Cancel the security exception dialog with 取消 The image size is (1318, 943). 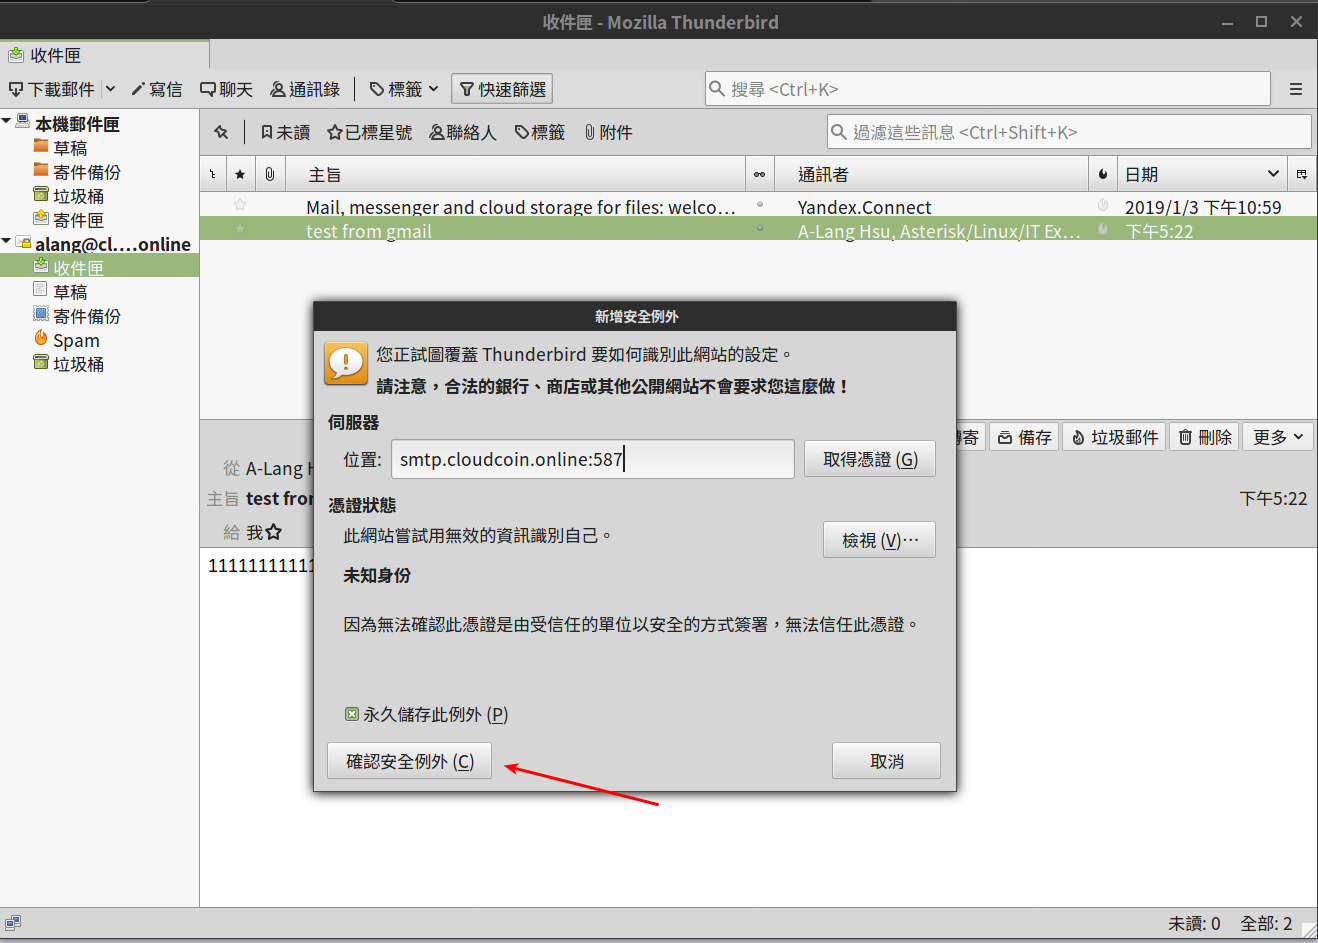coord(886,761)
